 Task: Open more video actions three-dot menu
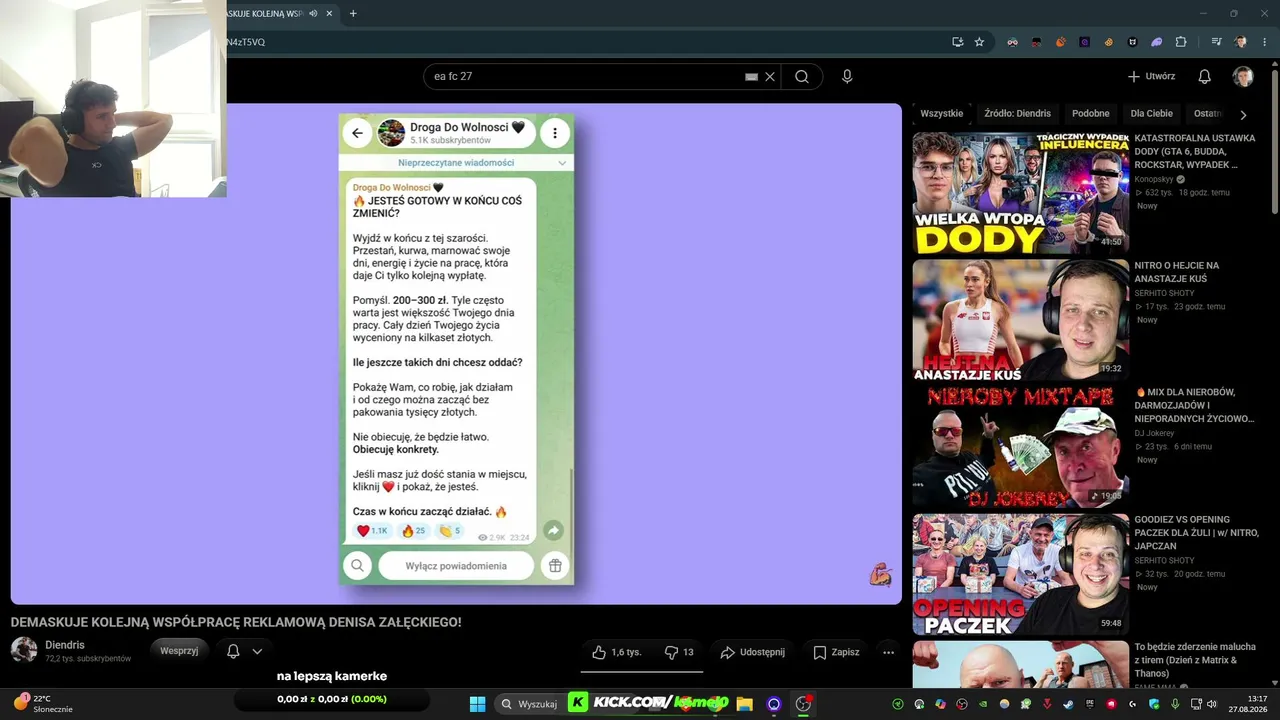point(888,652)
